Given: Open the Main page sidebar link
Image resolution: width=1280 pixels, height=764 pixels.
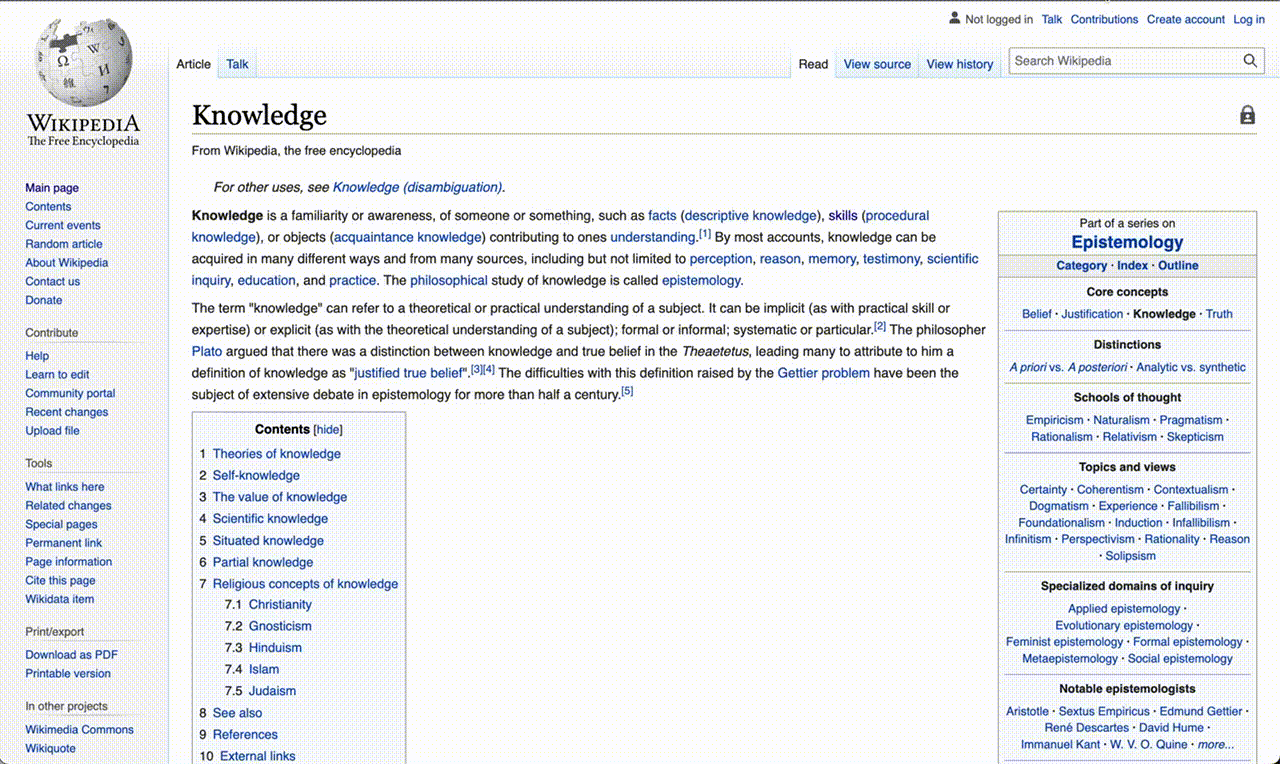Looking at the screenshot, I should (x=52, y=188).
